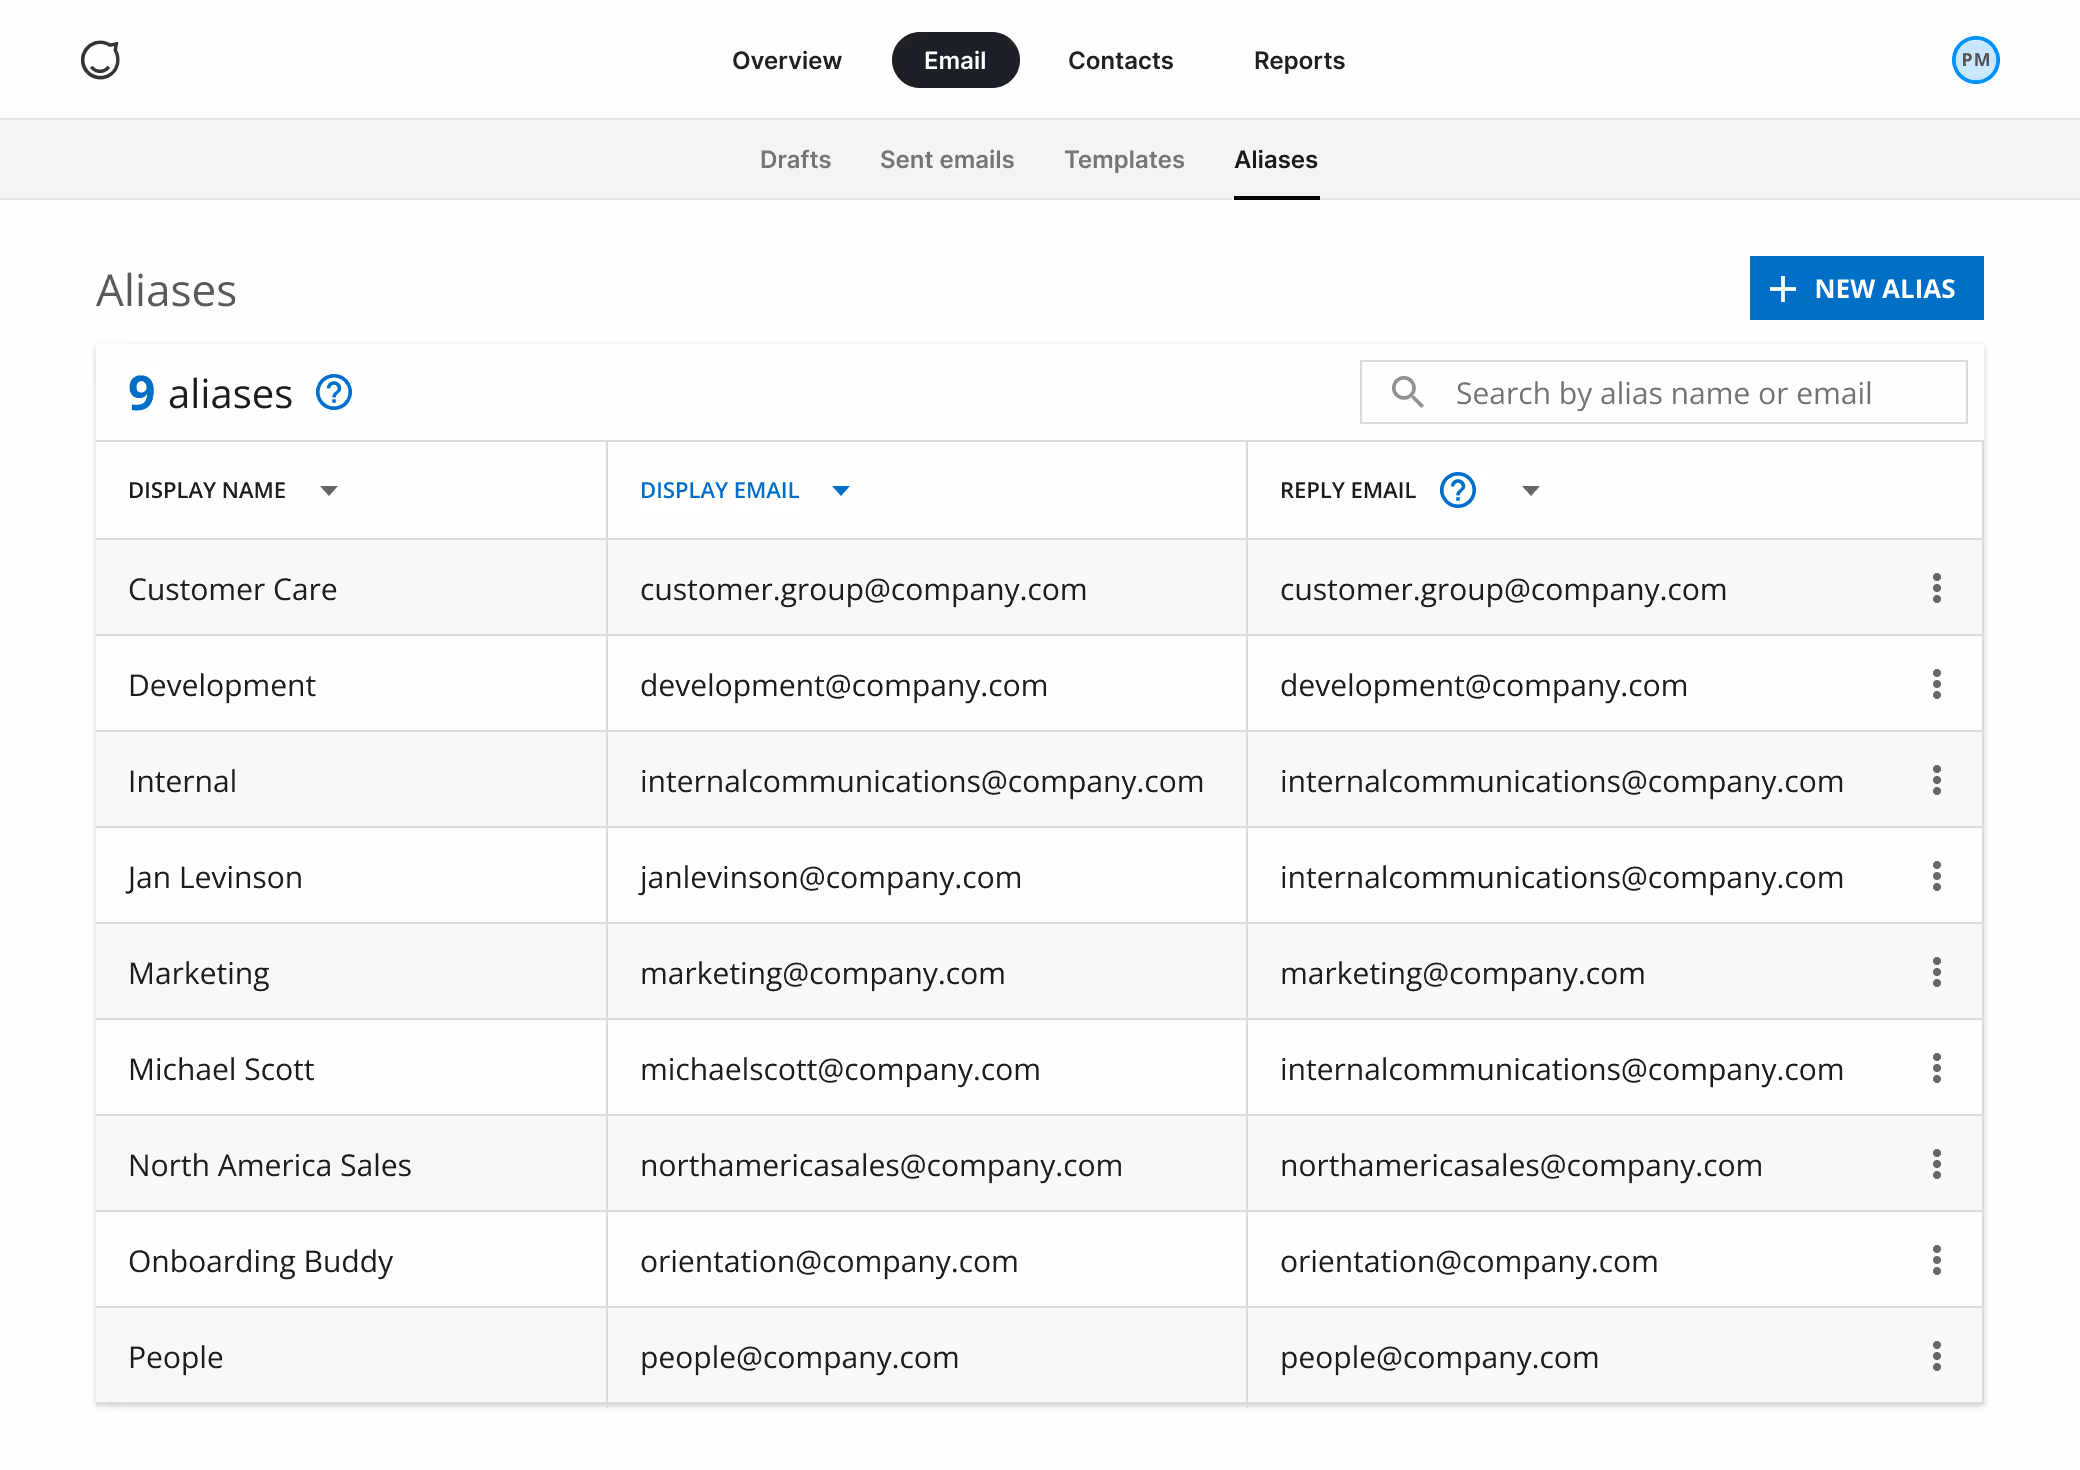The image size is (2080, 1470).
Task: Open the Development row actions menu
Action: tap(1937, 684)
